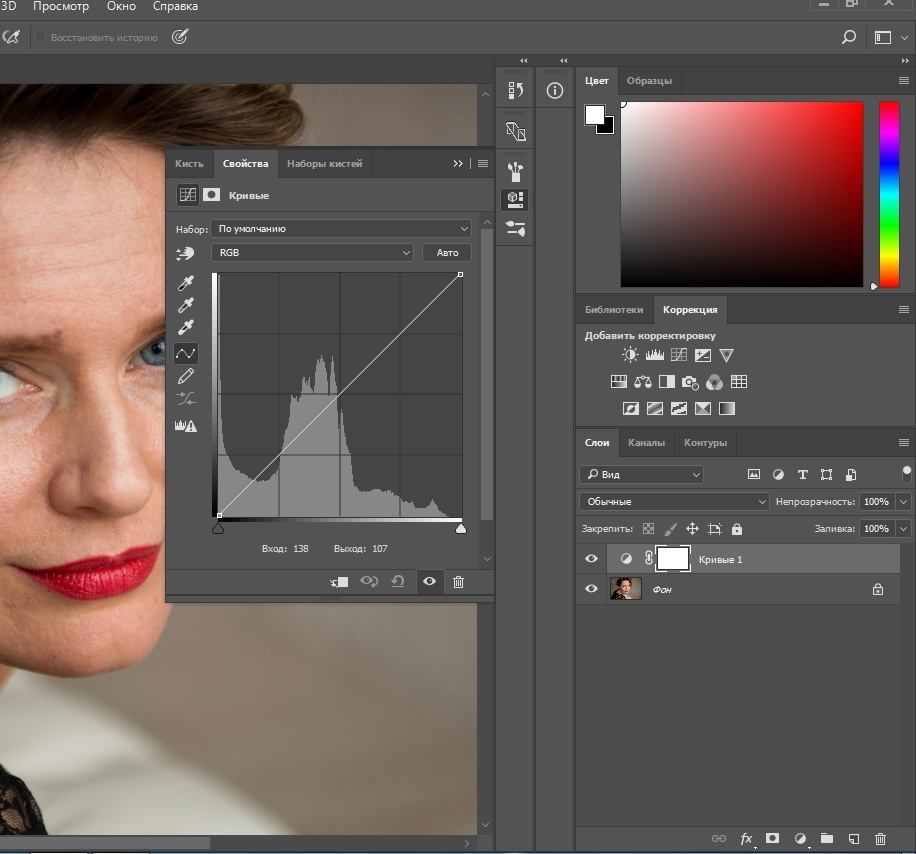The width and height of the screenshot is (916, 854).
Task: Create new layer from the Layers panel footer
Action: pos(854,839)
